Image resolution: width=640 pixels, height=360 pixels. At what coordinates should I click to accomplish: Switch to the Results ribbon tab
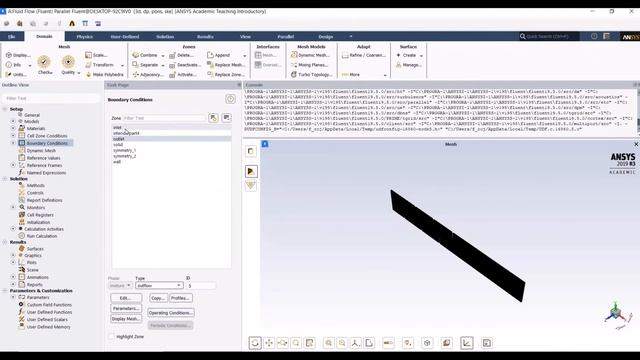point(205,36)
